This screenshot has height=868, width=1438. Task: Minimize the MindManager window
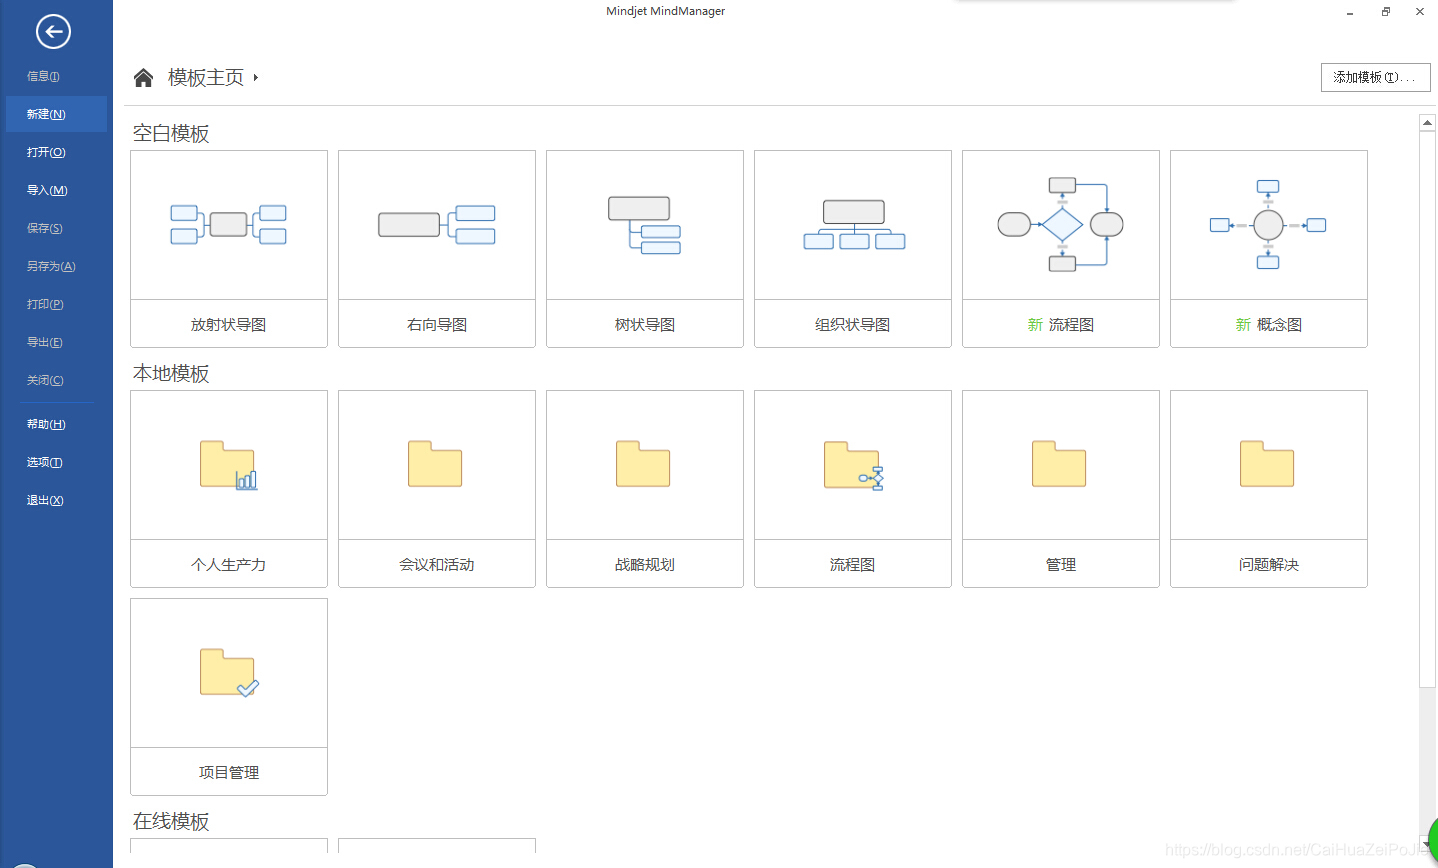coord(1350,12)
